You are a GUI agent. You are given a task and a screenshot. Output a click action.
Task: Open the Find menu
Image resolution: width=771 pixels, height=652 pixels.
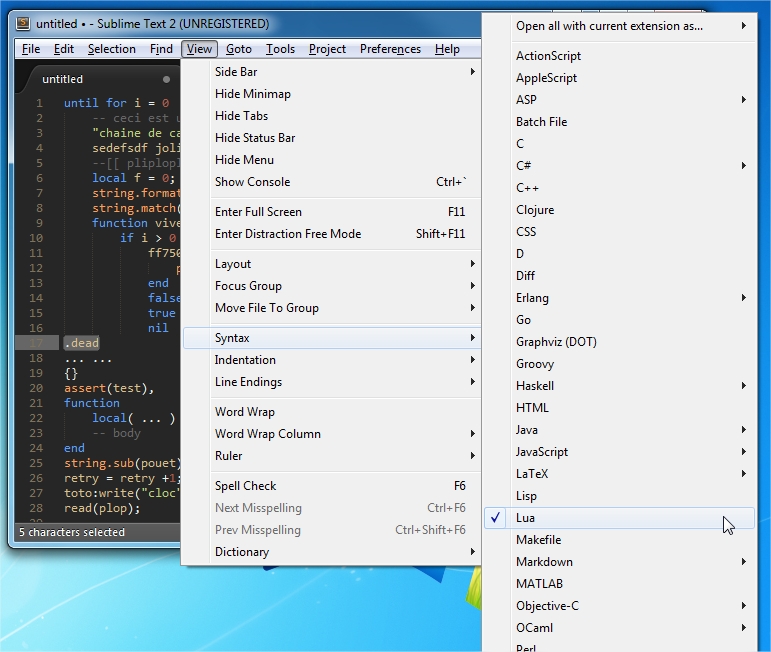click(161, 49)
